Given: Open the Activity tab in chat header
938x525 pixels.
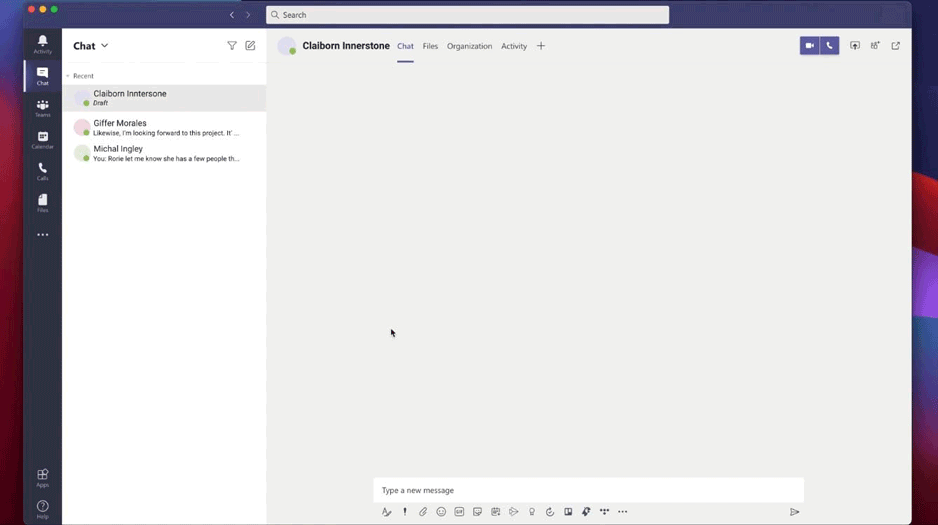Looking at the screenshot, I should click(514, 46).
